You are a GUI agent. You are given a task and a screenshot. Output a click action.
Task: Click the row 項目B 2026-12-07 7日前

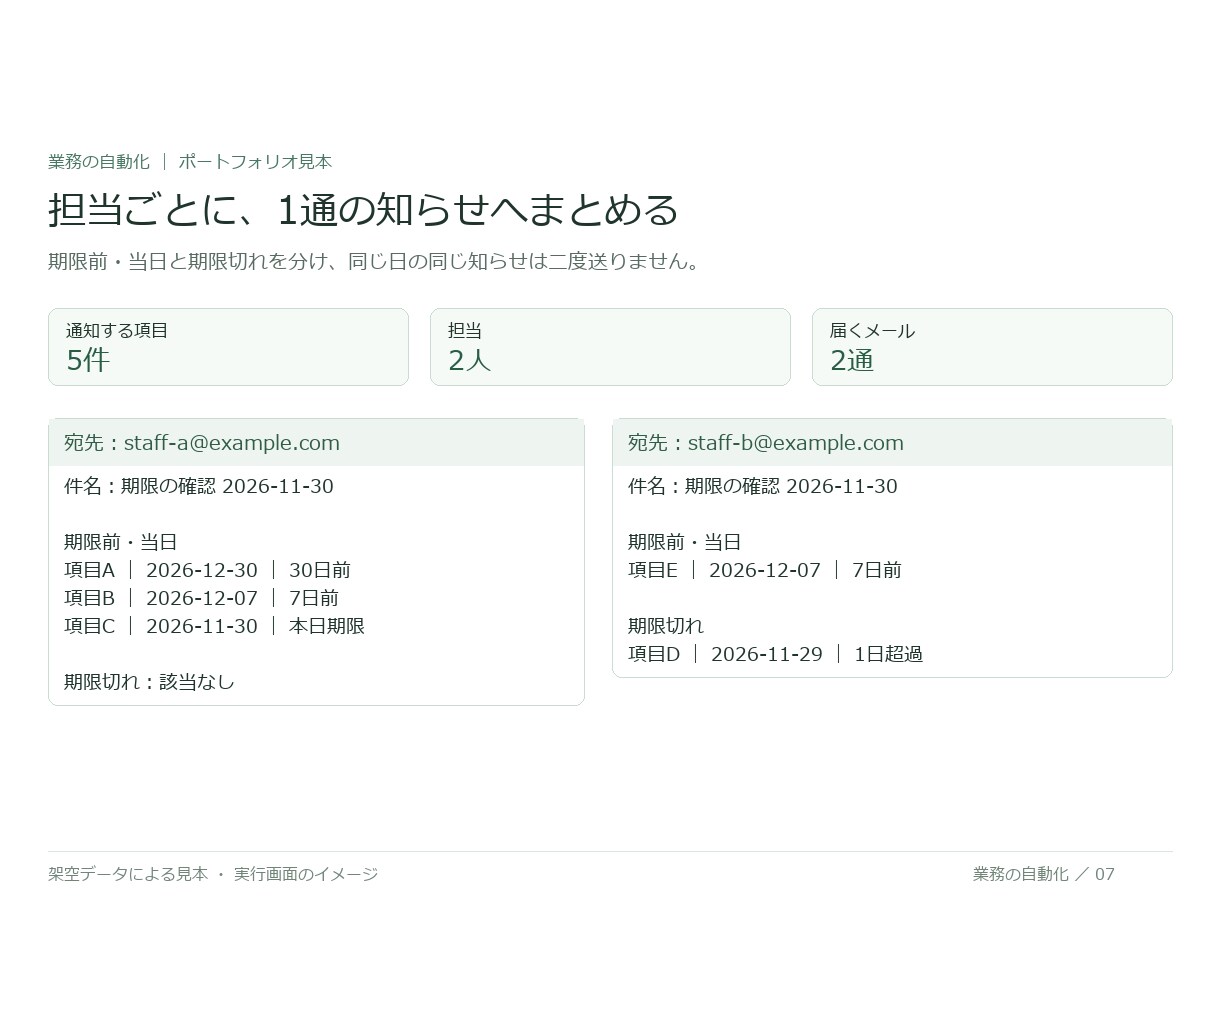pos(201,598)
